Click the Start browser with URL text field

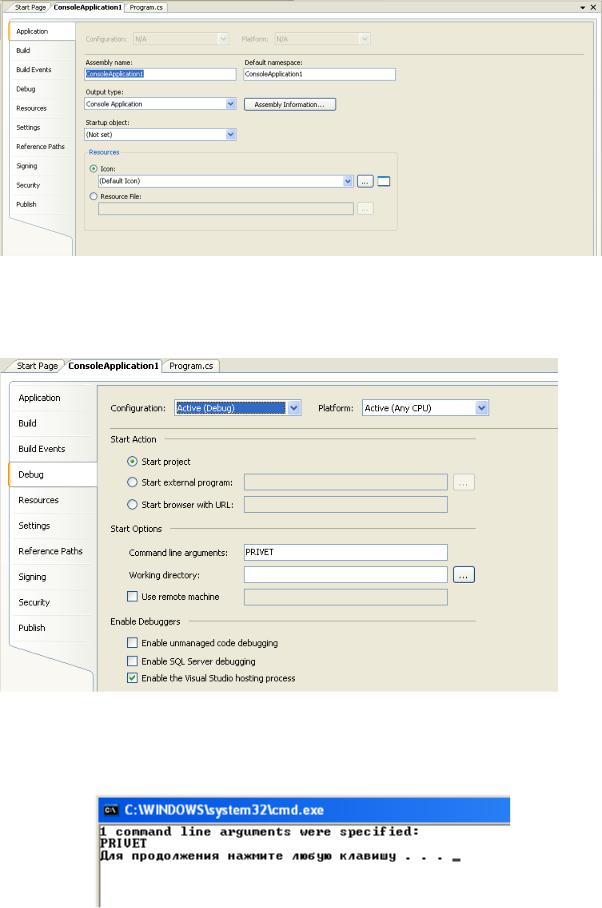tap(346, 504)
